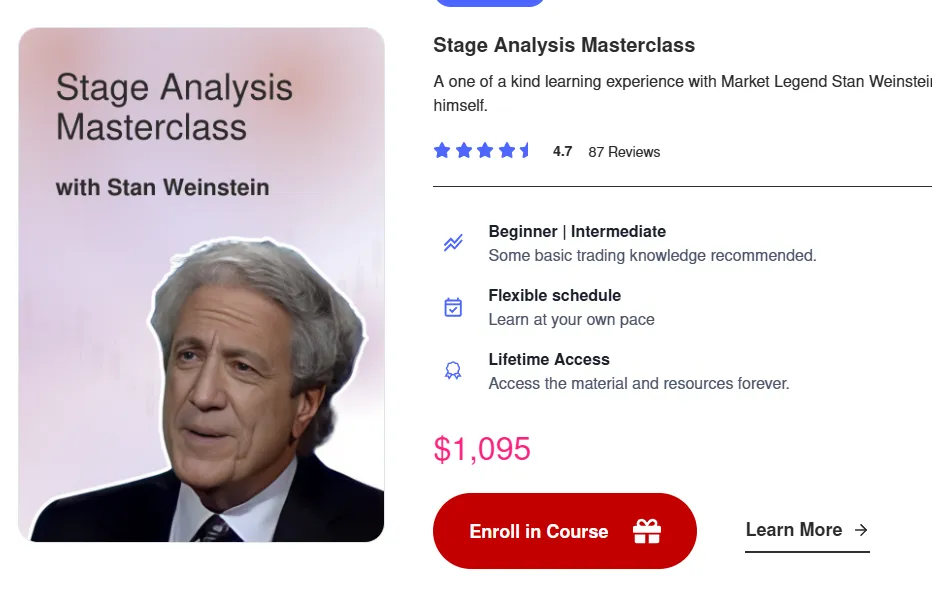932x604 pixels.
Task: Click the Stage Analysis Masterclass heading
Action: click(564, 45)
